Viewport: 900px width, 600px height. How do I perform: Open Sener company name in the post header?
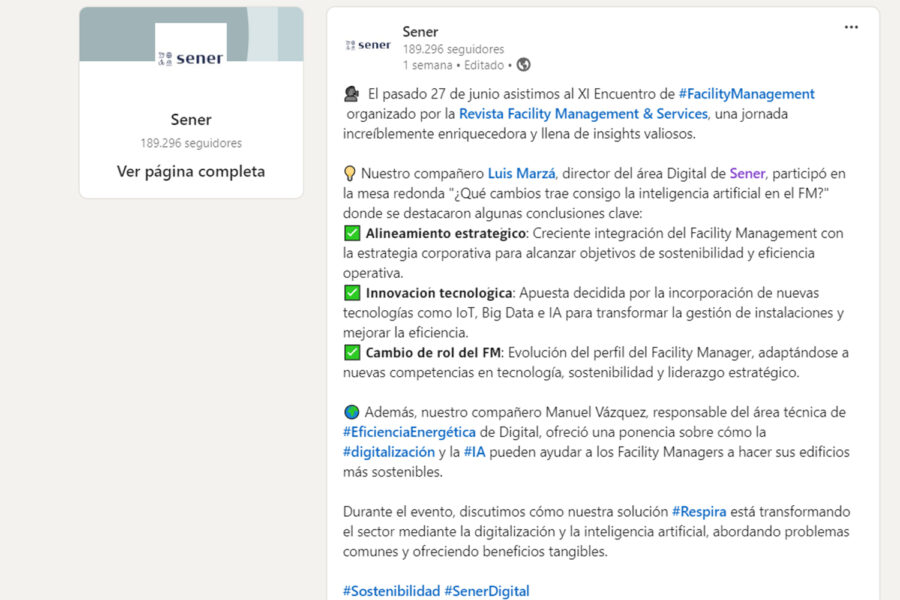(x=420, y=32)
